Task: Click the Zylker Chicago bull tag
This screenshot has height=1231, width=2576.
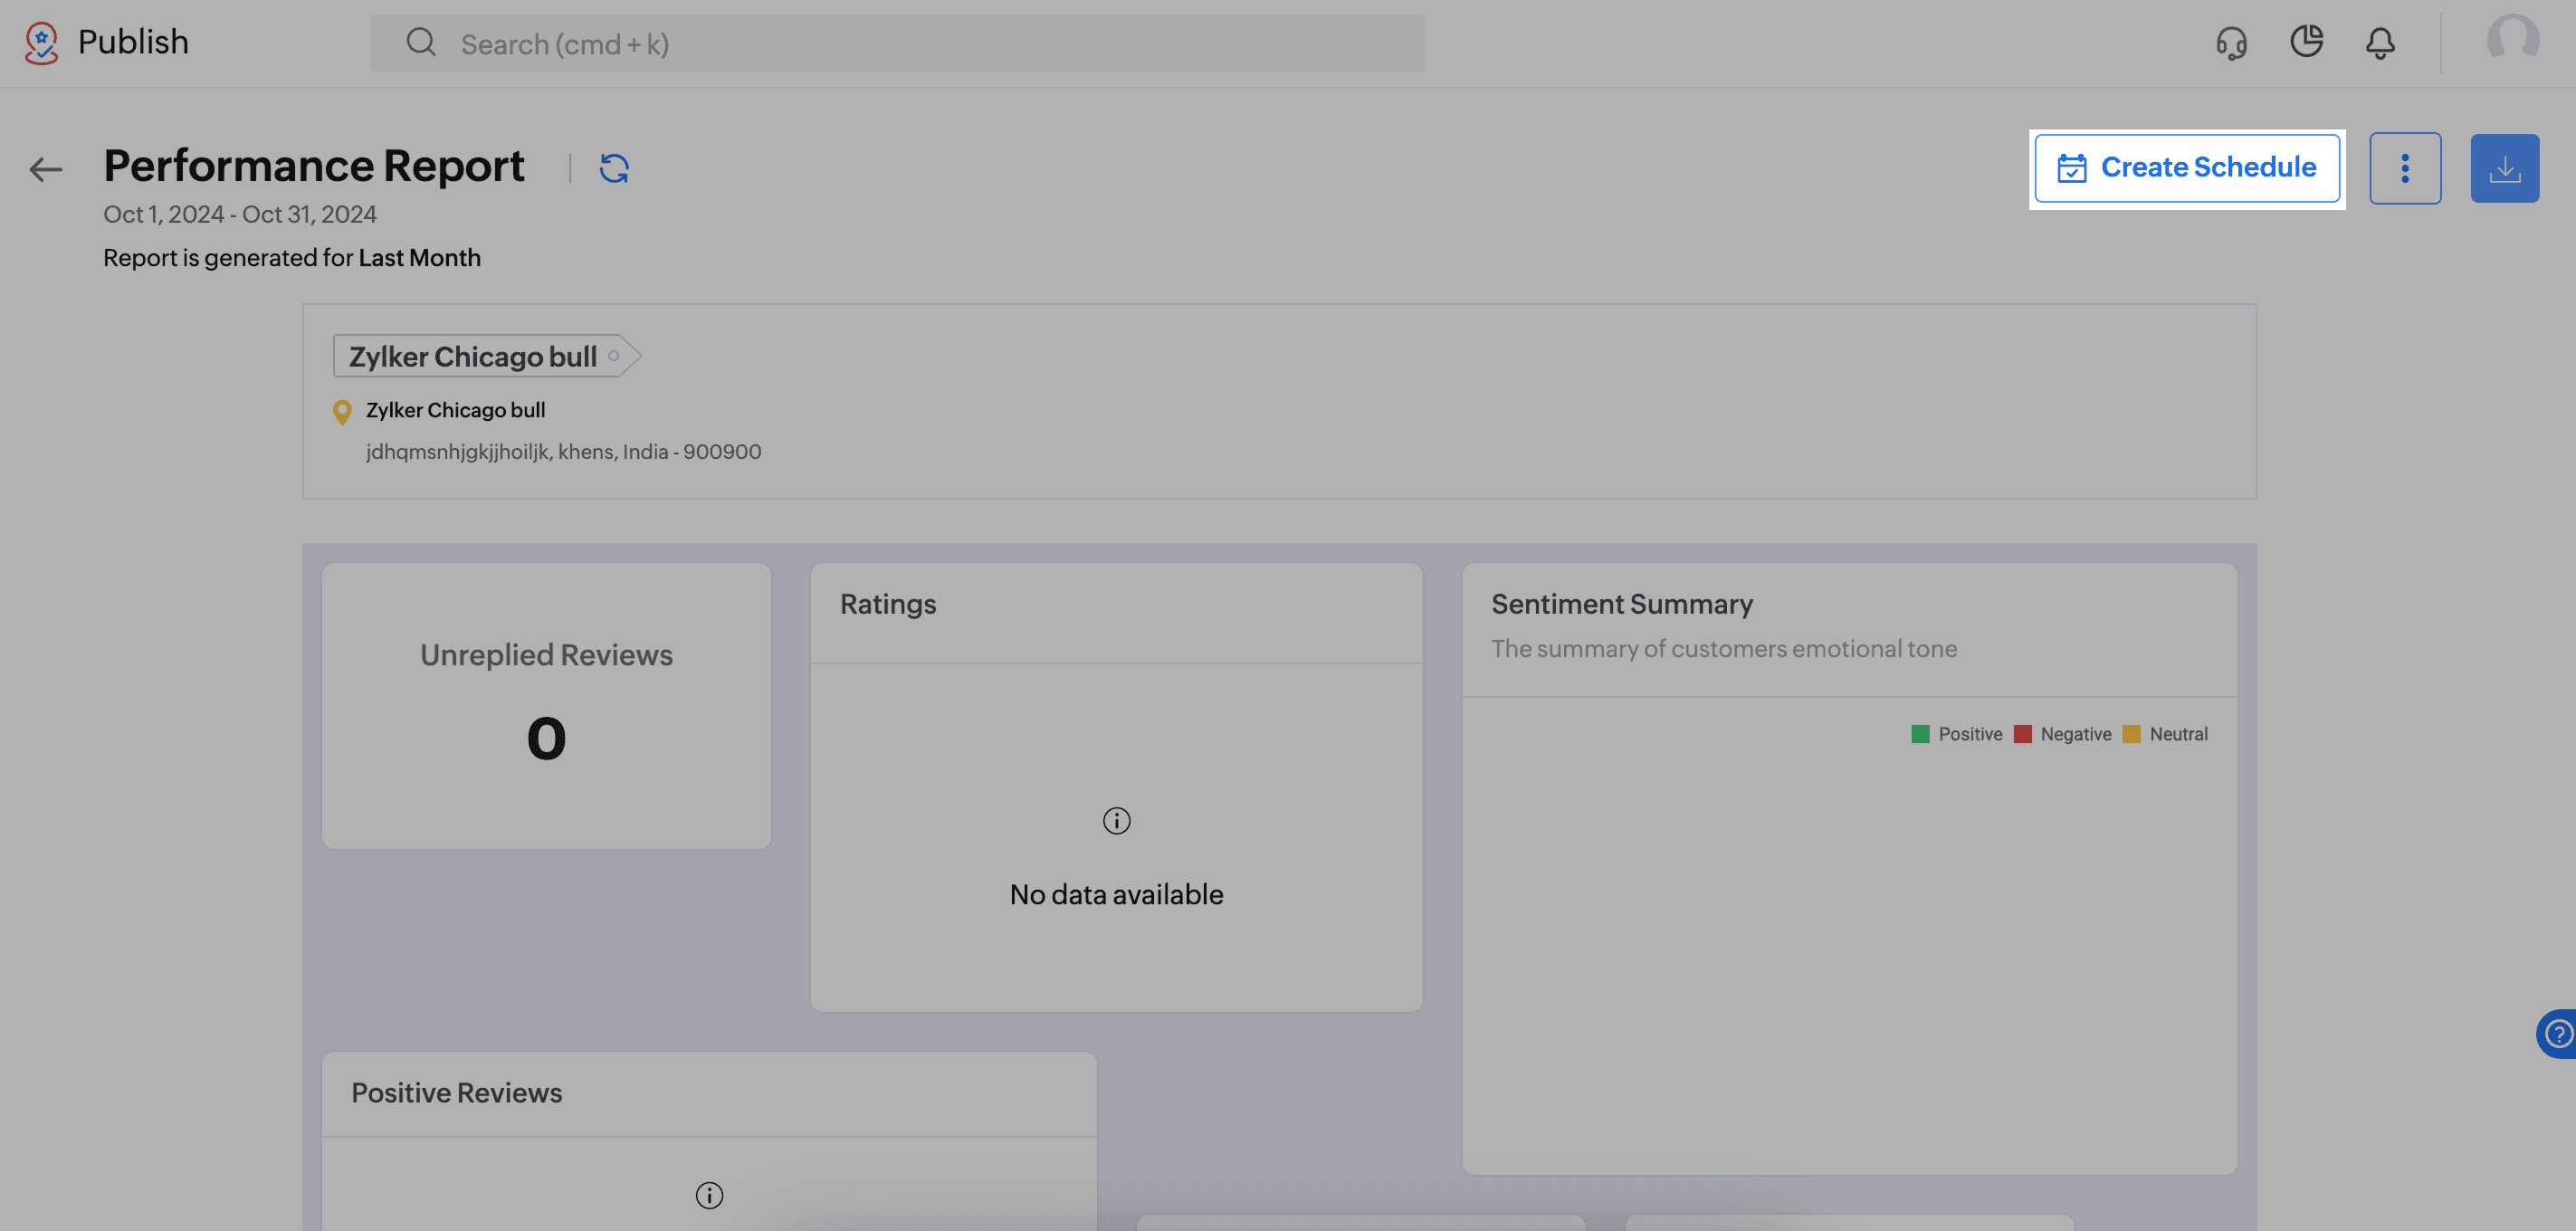Action: 486,356
